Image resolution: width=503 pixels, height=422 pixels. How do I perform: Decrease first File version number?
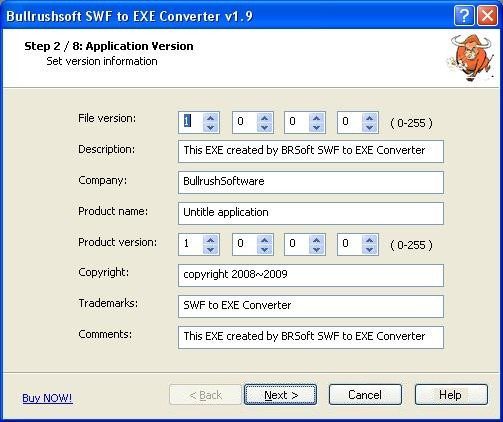click(210, 127)
